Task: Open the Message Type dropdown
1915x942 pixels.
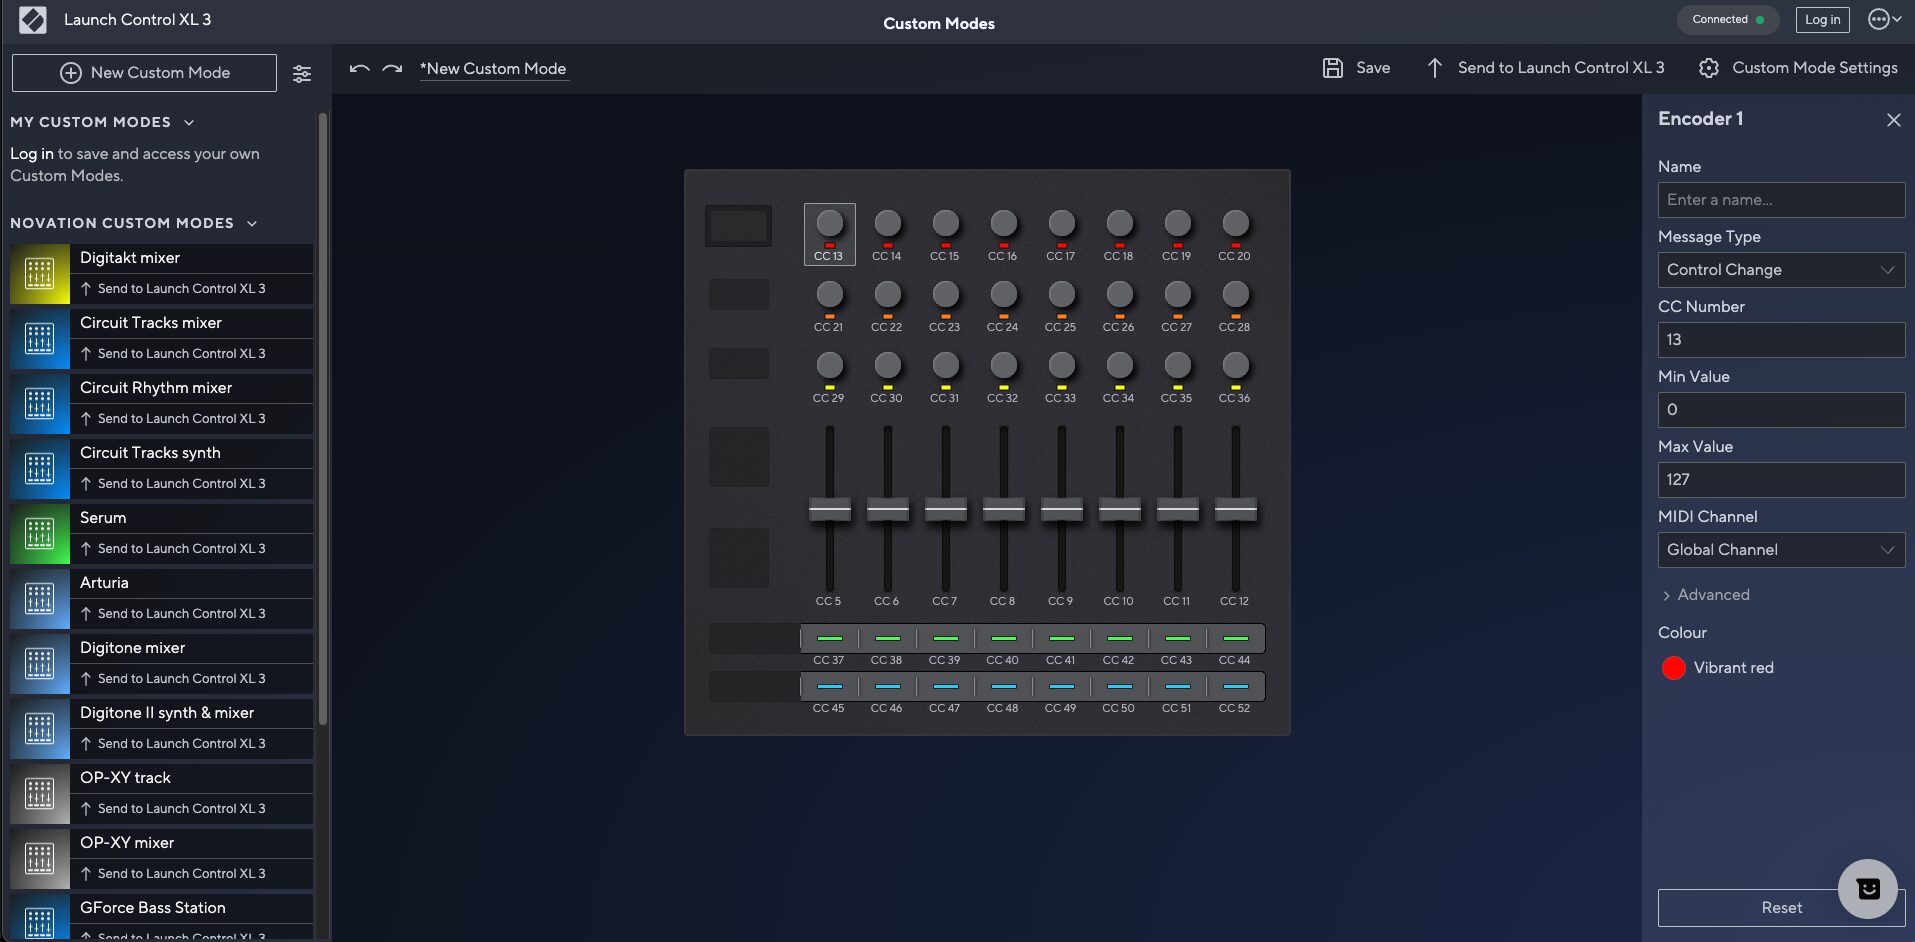Action: (x=1780, y=270)
